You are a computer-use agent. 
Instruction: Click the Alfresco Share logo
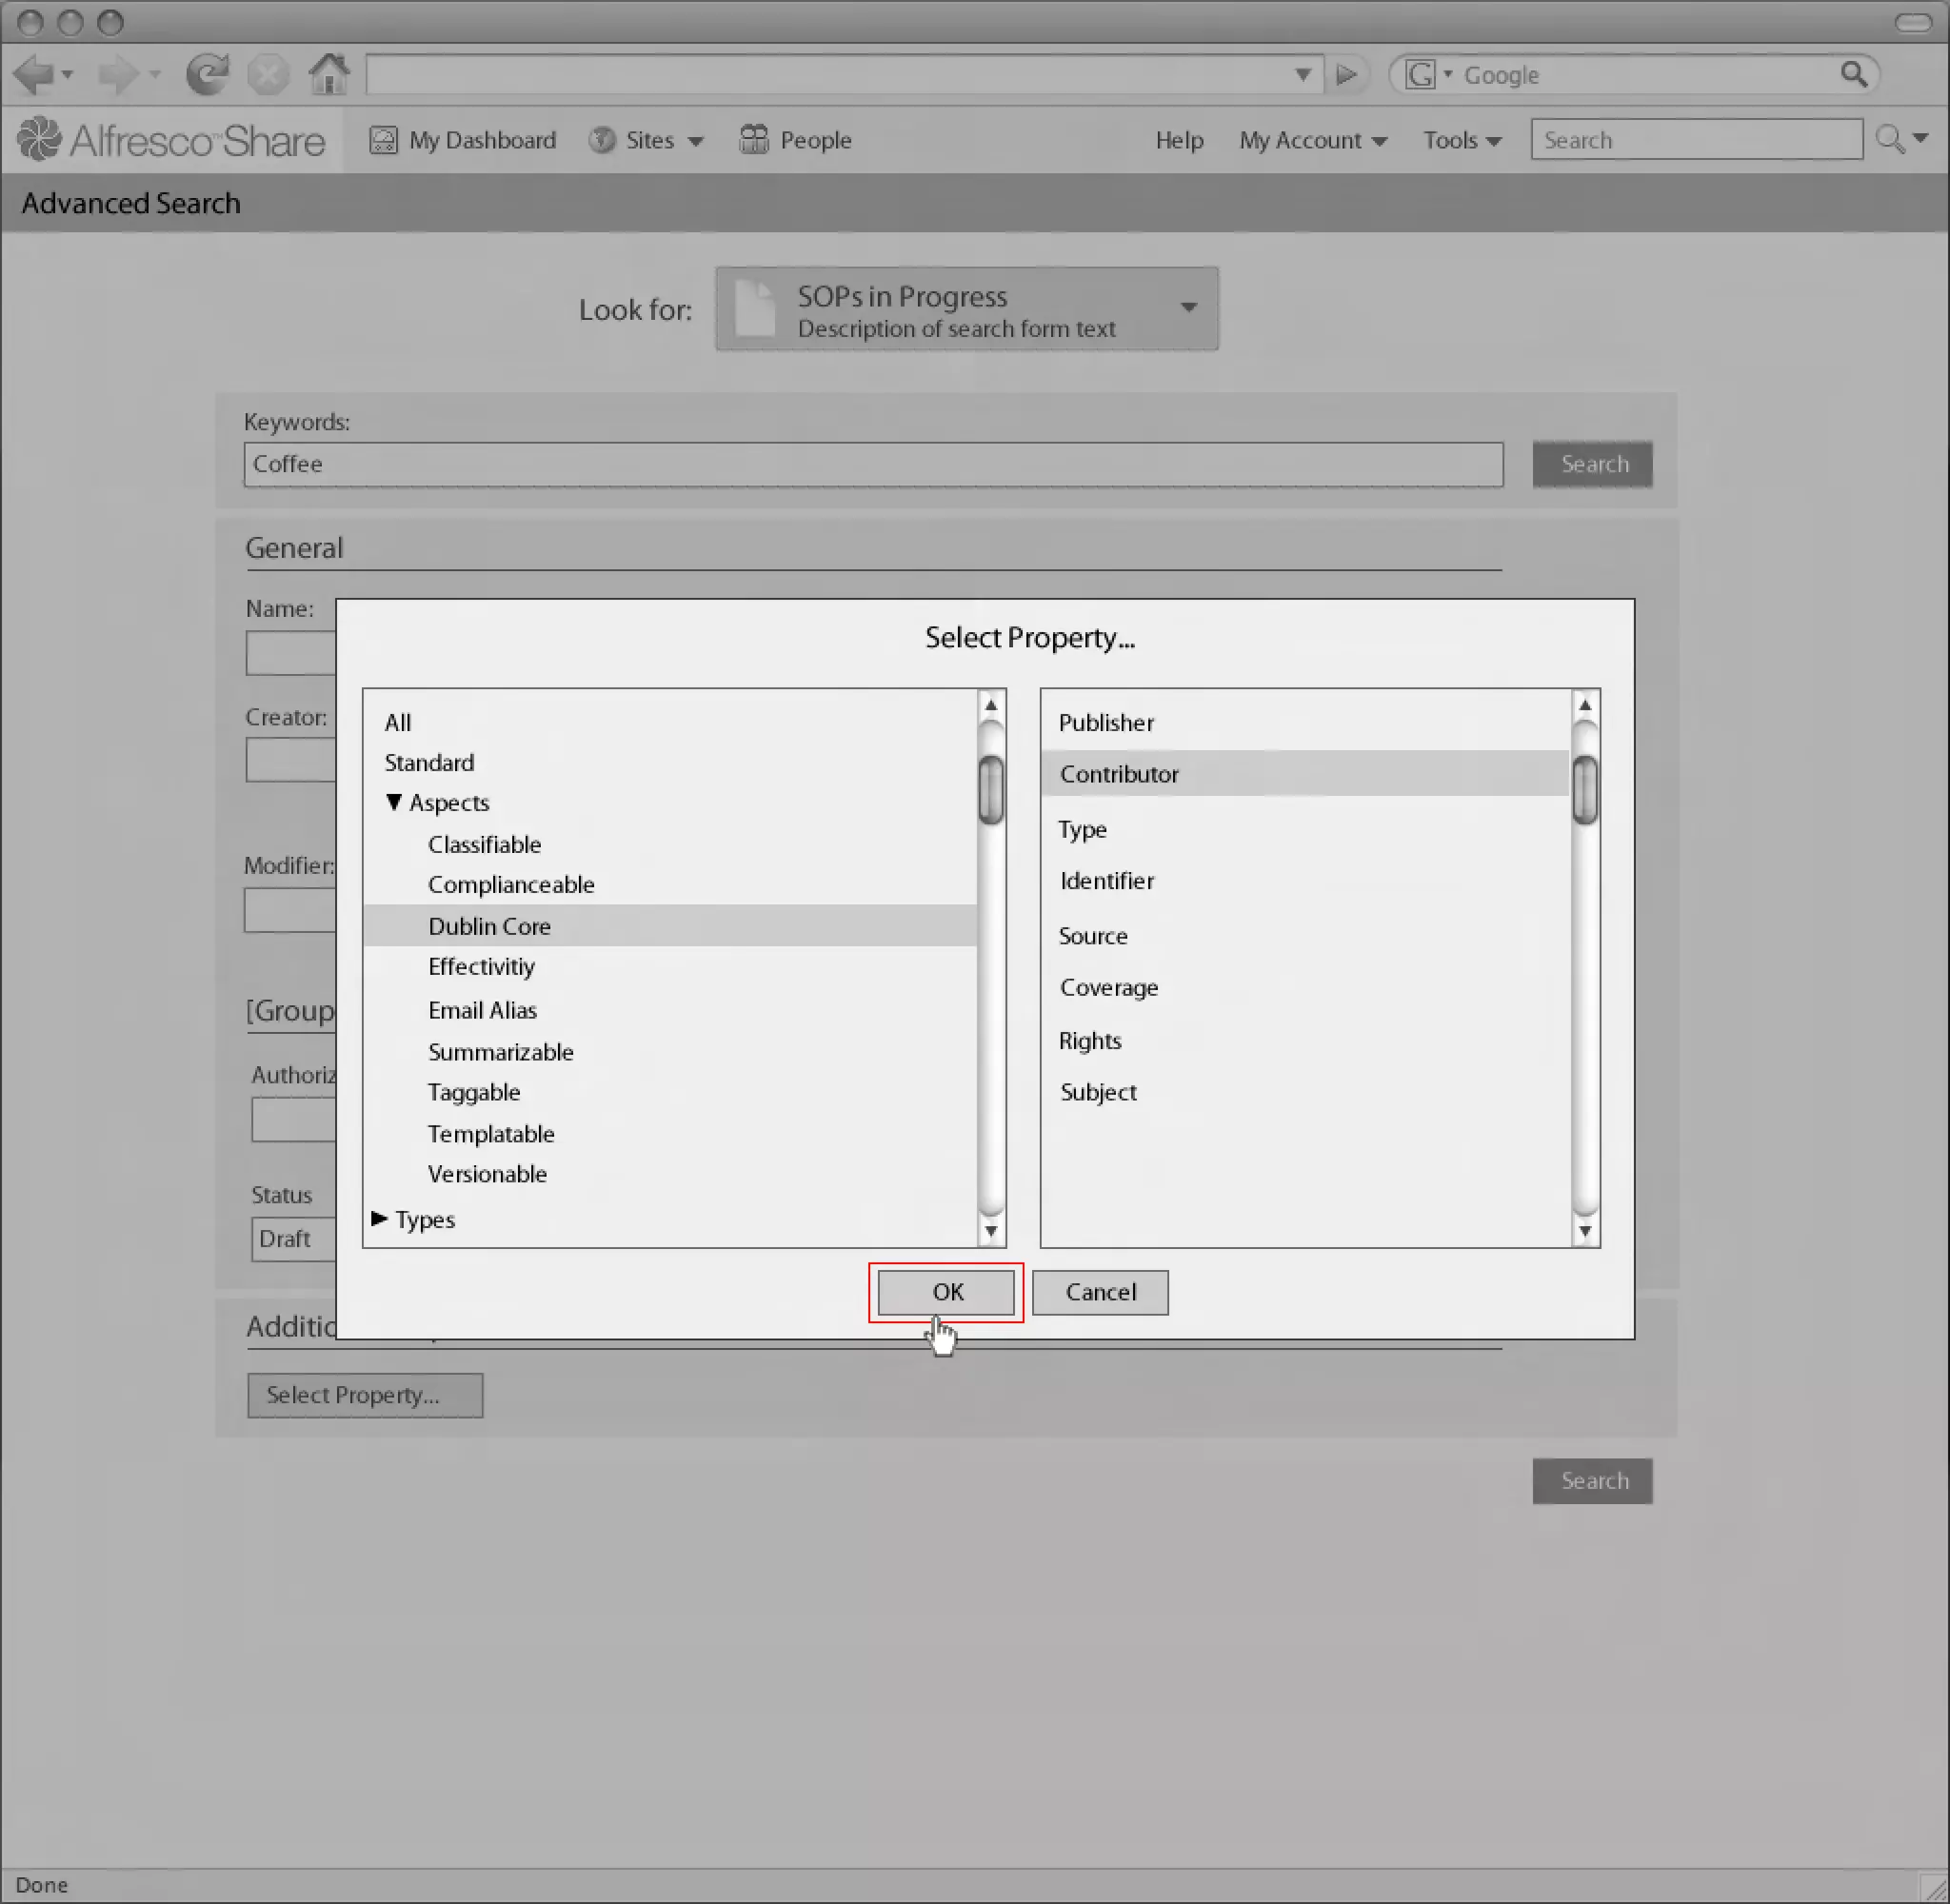tap(172, 141)
